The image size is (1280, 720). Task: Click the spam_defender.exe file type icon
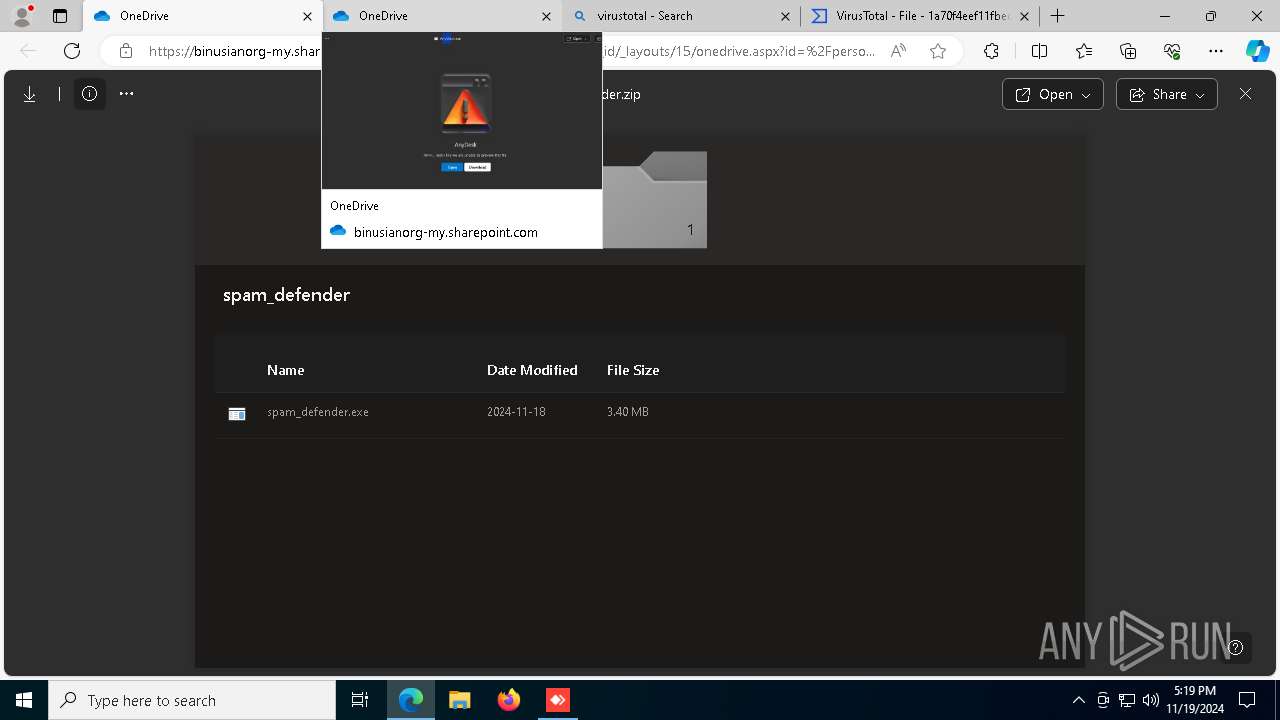[x=237, y=413]
